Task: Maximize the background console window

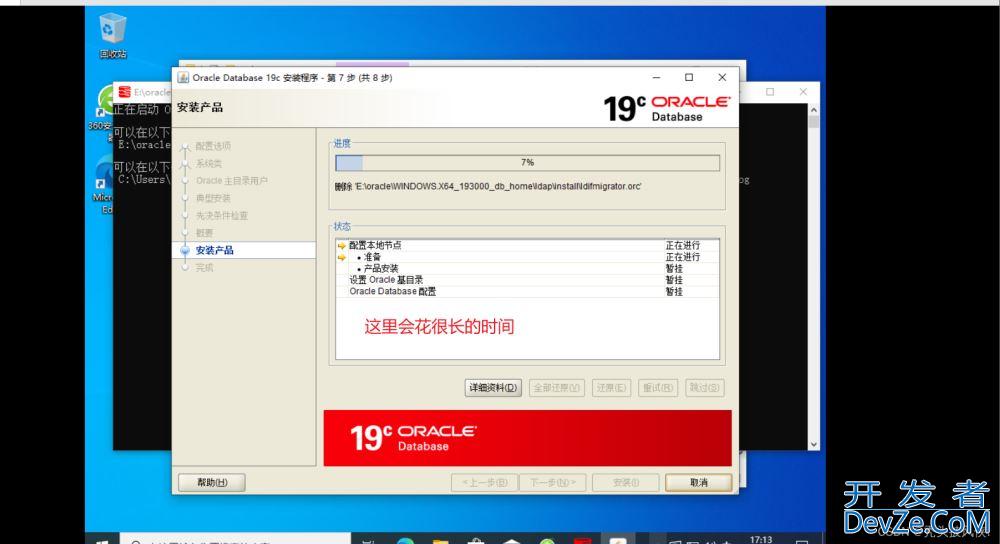Action: coord(770,92)
